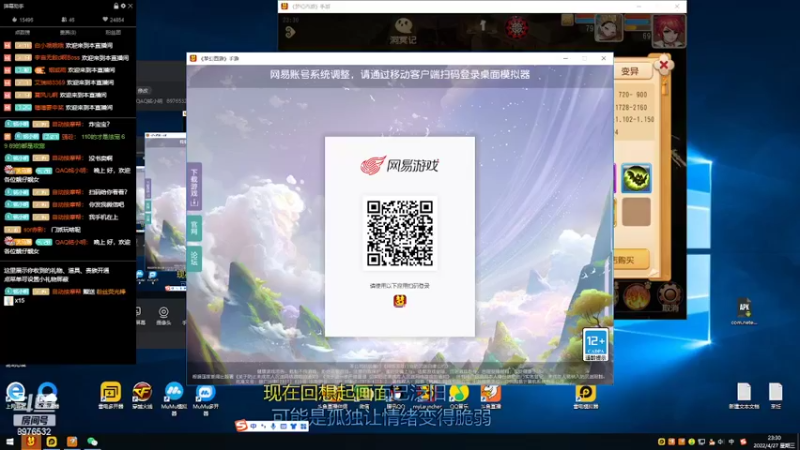Click the game app icon below QR code
This screenshot has width=800, height=450.
pyautogui.click(x=399, y=301)
